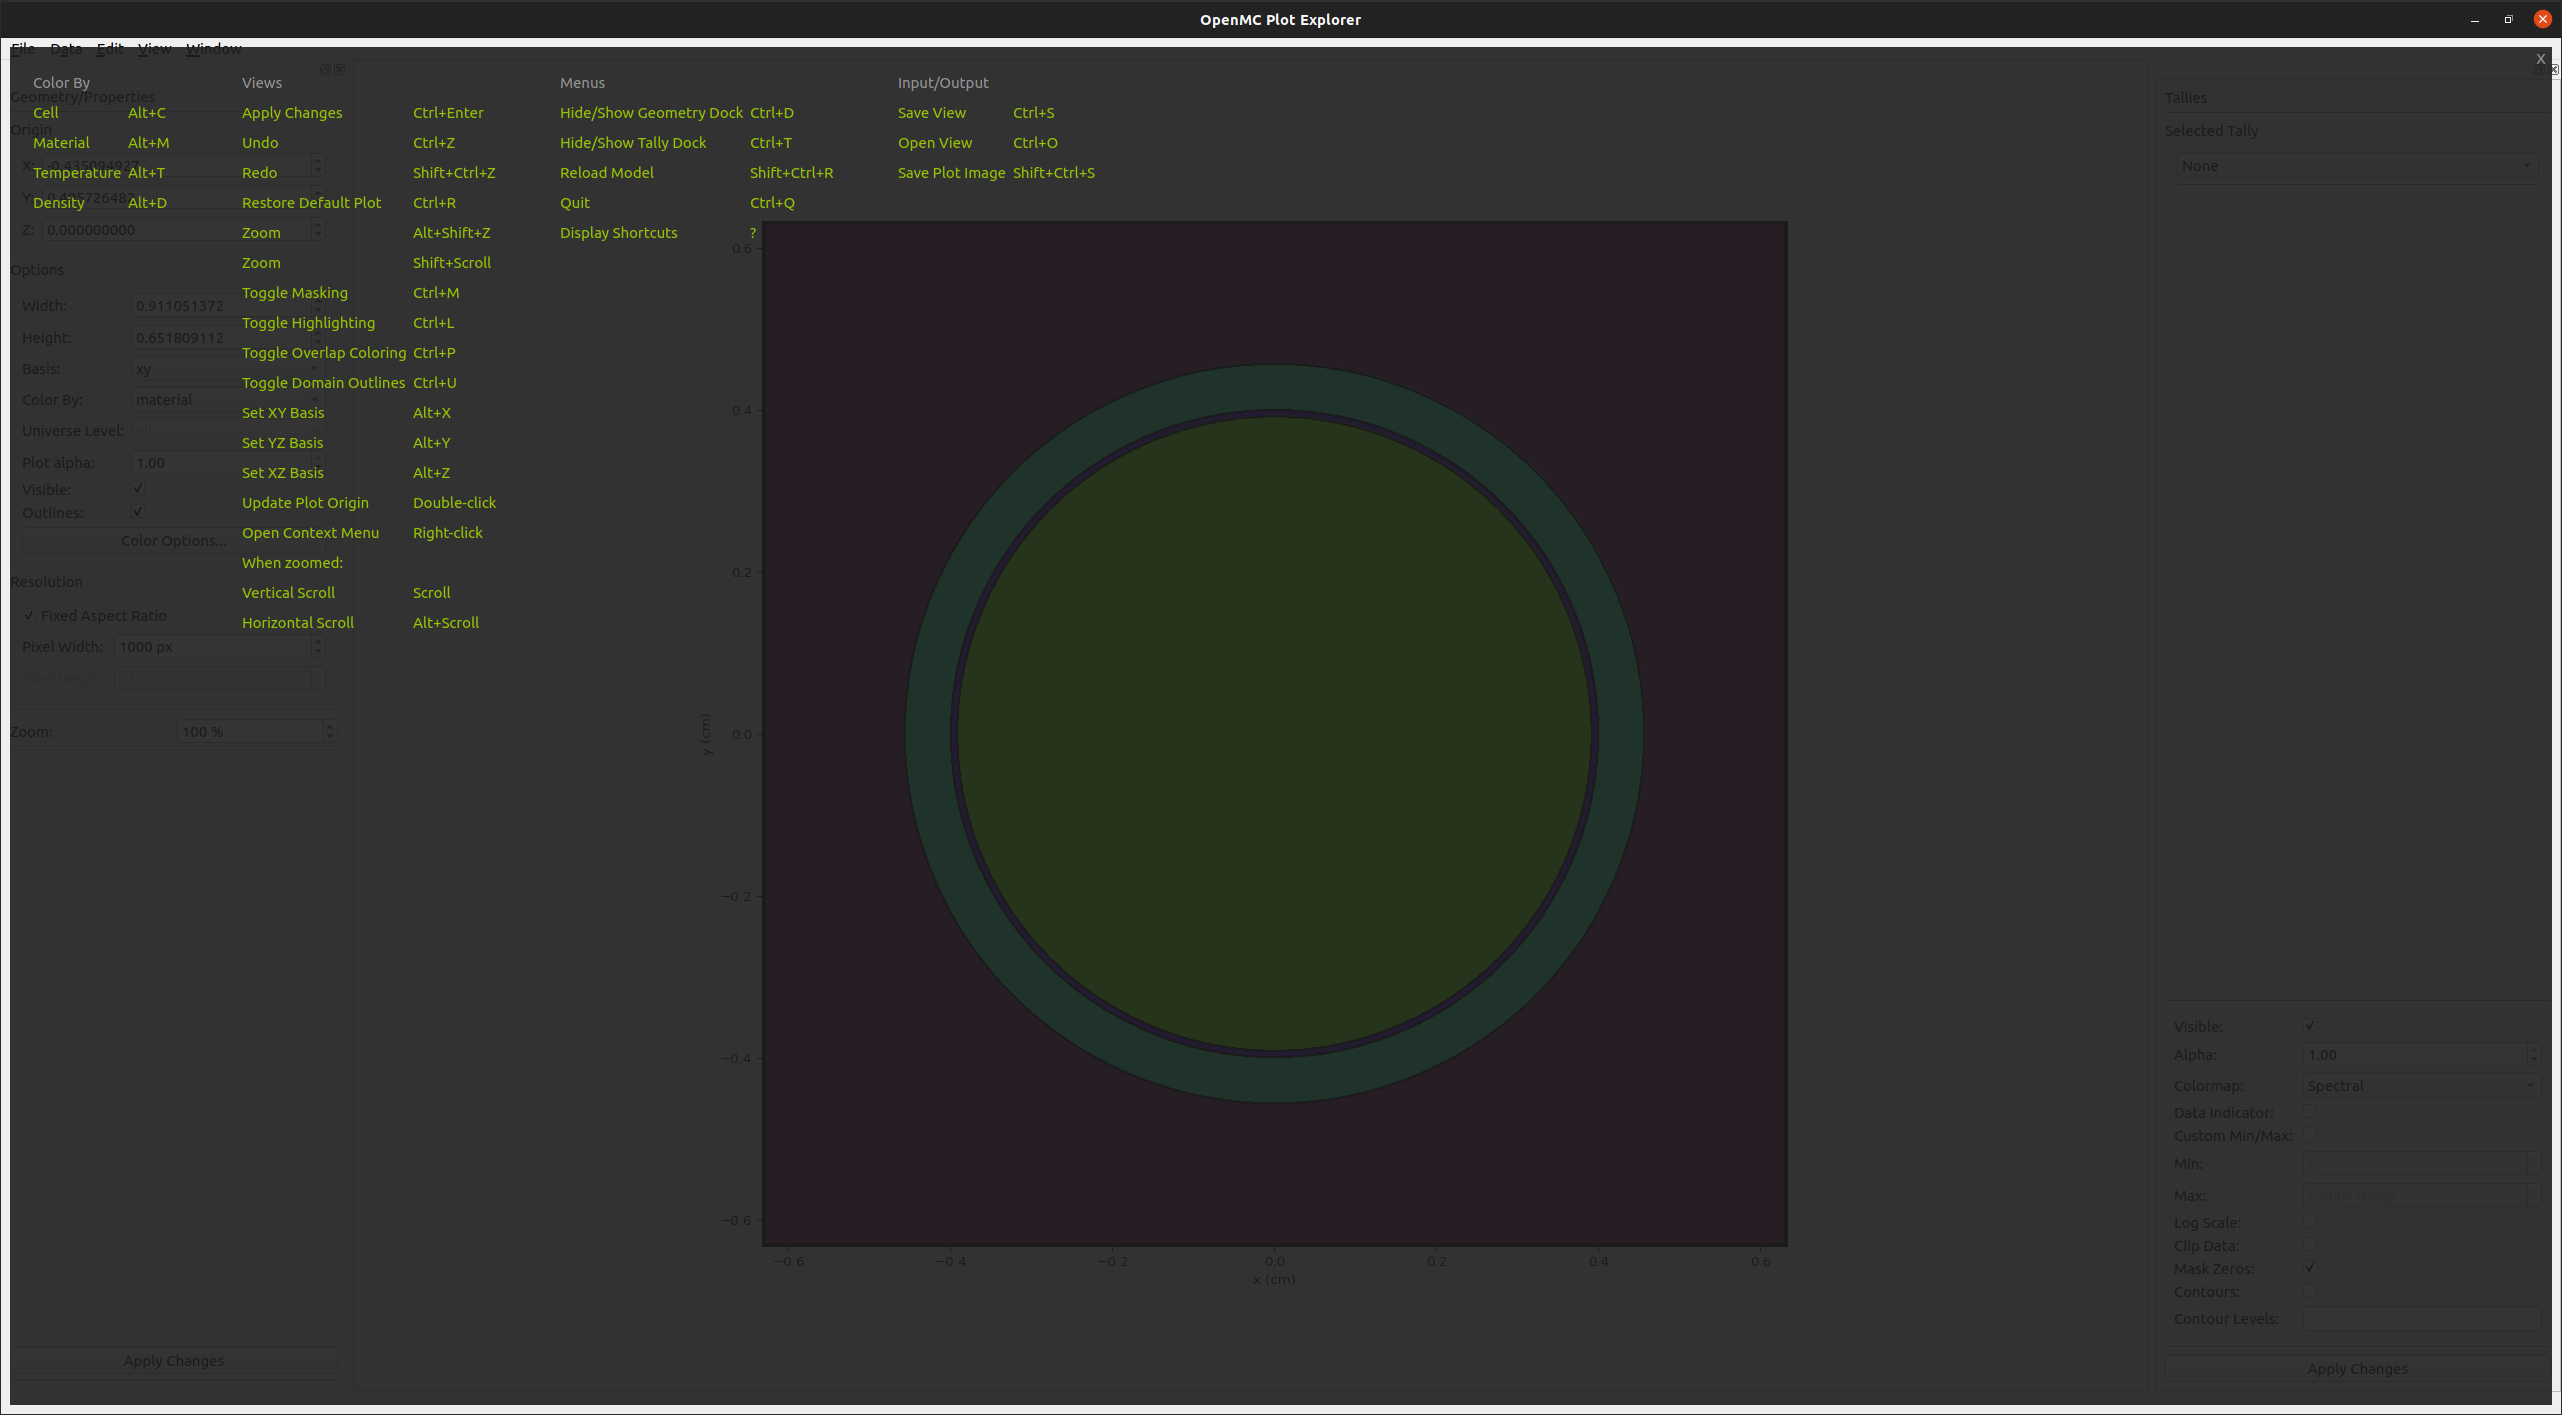The width and height of the screenshot is (2562, 1415).
Task: Toggle the Fixed Aspect Ratio checkbox
Action: [29, 616]
